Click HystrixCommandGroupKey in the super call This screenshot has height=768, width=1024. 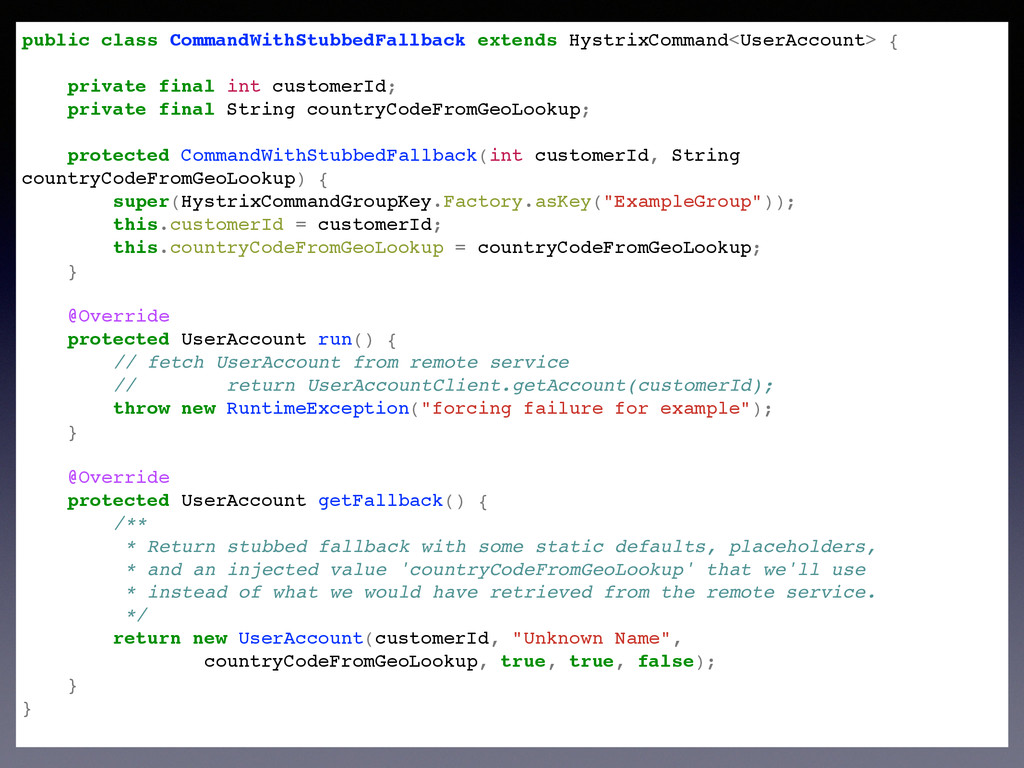tap(306, 201)
